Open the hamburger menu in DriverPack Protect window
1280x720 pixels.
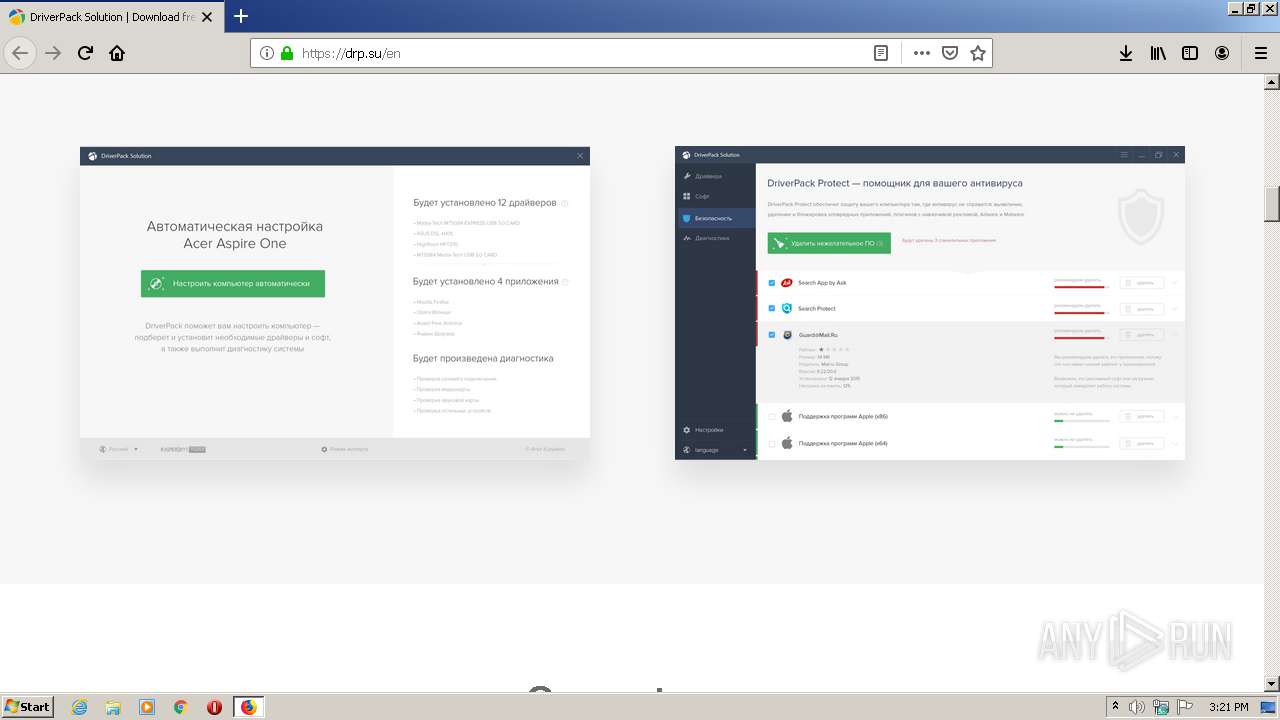[x=1125, y=155]
